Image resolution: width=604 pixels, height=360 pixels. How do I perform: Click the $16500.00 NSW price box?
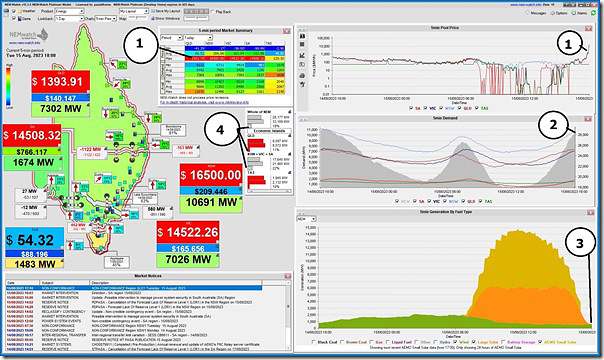tap(211, 175)
